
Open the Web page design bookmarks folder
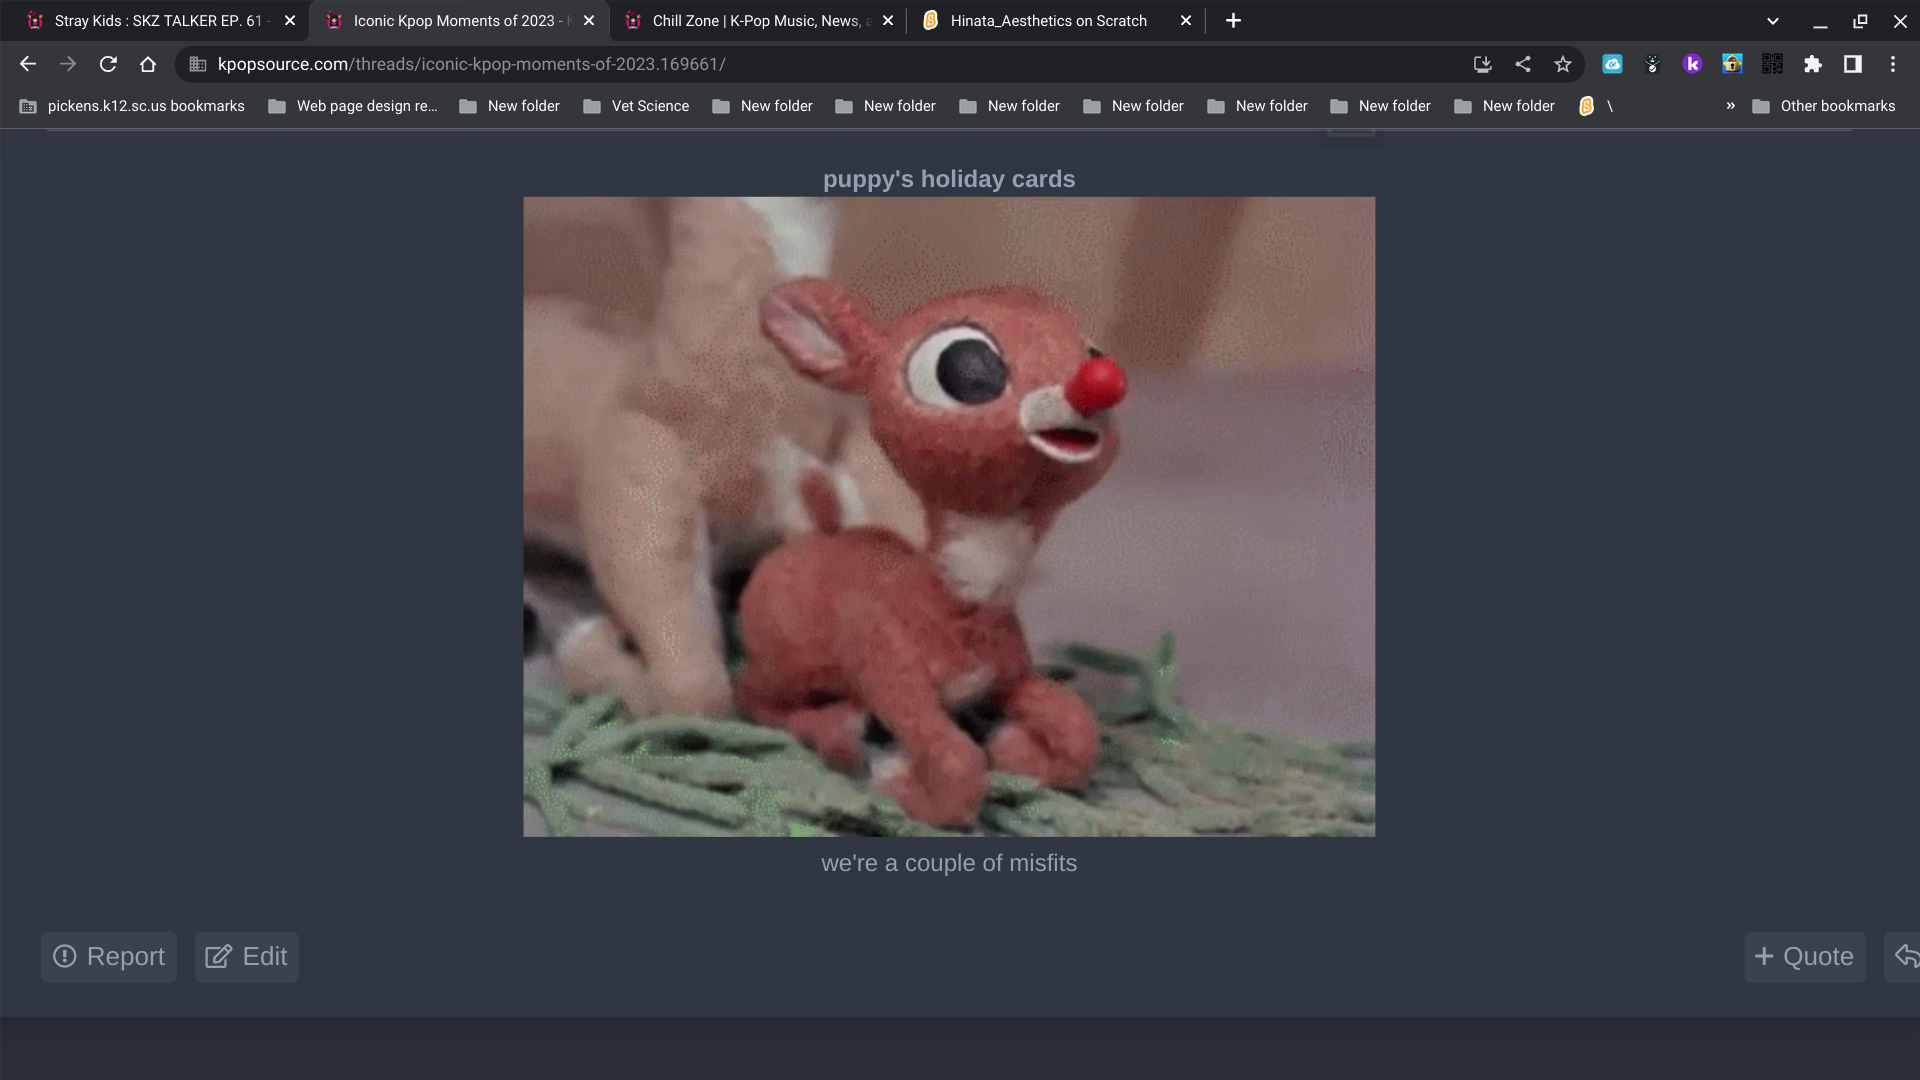point(353,106)
